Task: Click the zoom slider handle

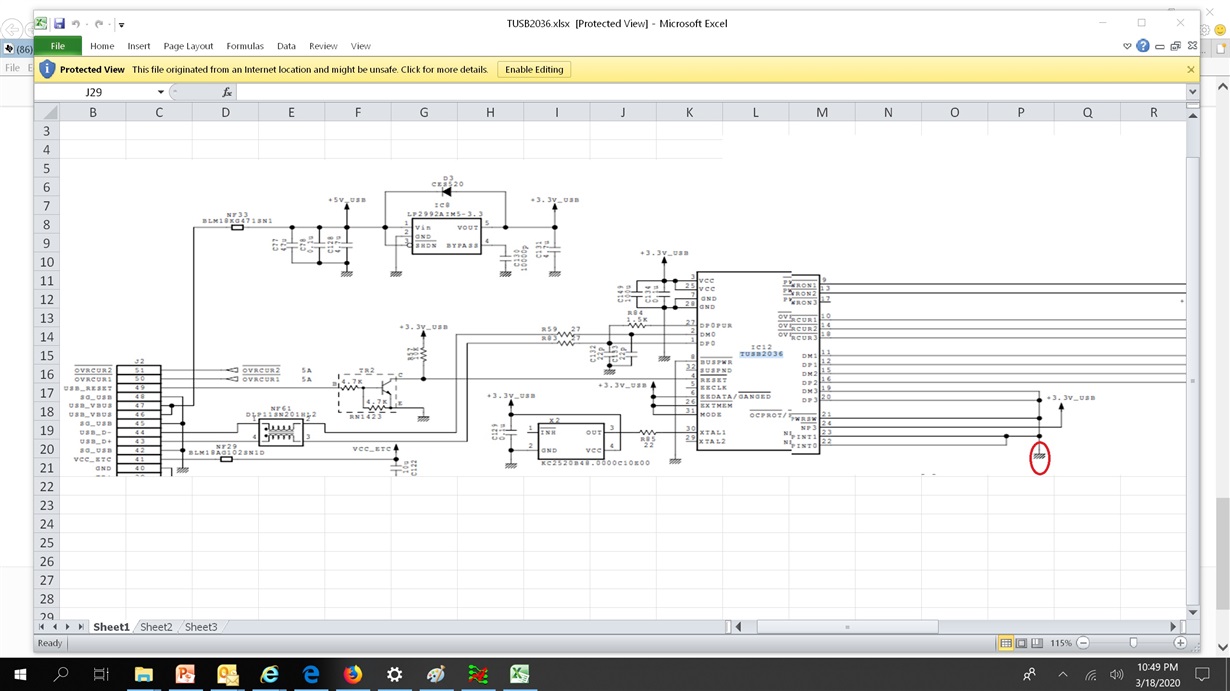Action: (x=1133, y=643)
